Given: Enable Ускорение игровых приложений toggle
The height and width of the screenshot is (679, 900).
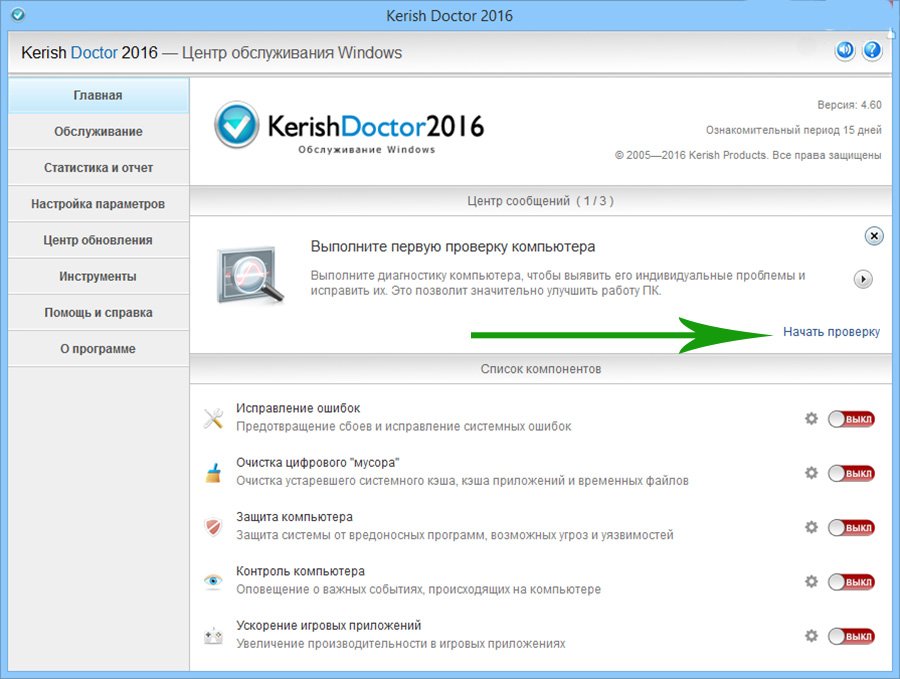Looking at the screenshot, I should click(851, 637).
